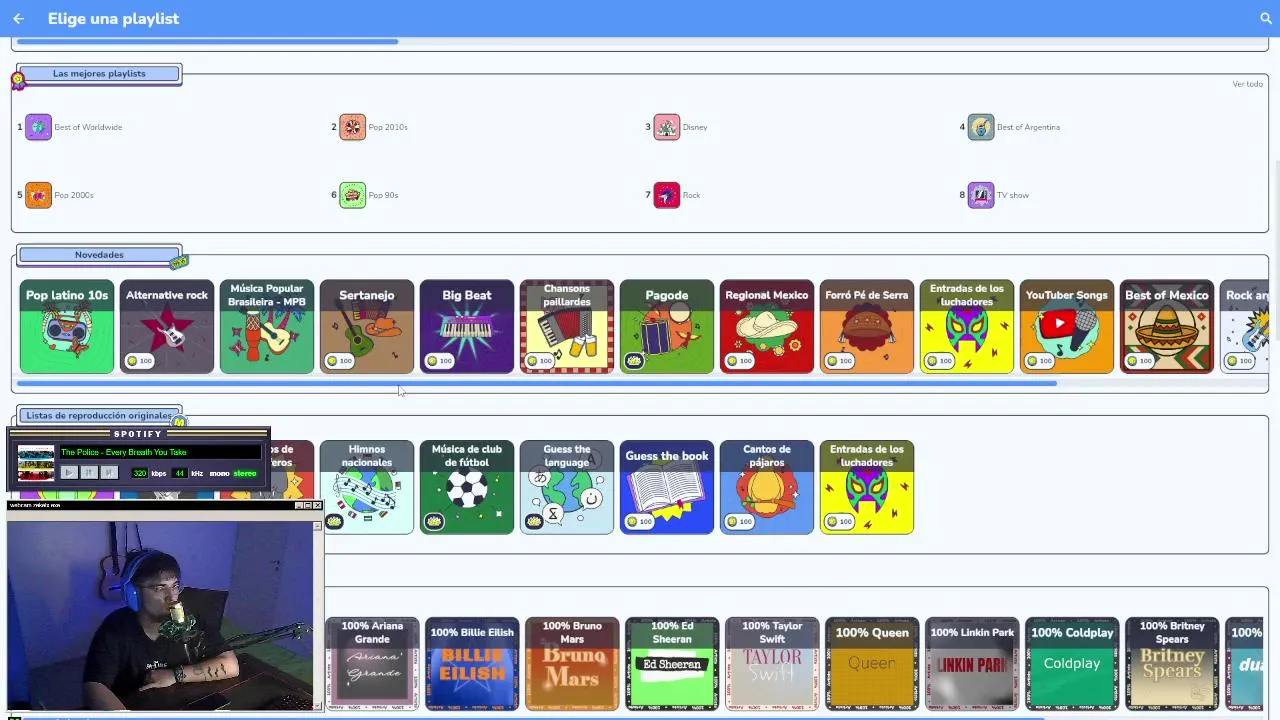Image resolution: width=1280 pixels, height=720 pixels.
Task: Open the 100% Billie Eilish playlist
Action: (x=472, y=664)
